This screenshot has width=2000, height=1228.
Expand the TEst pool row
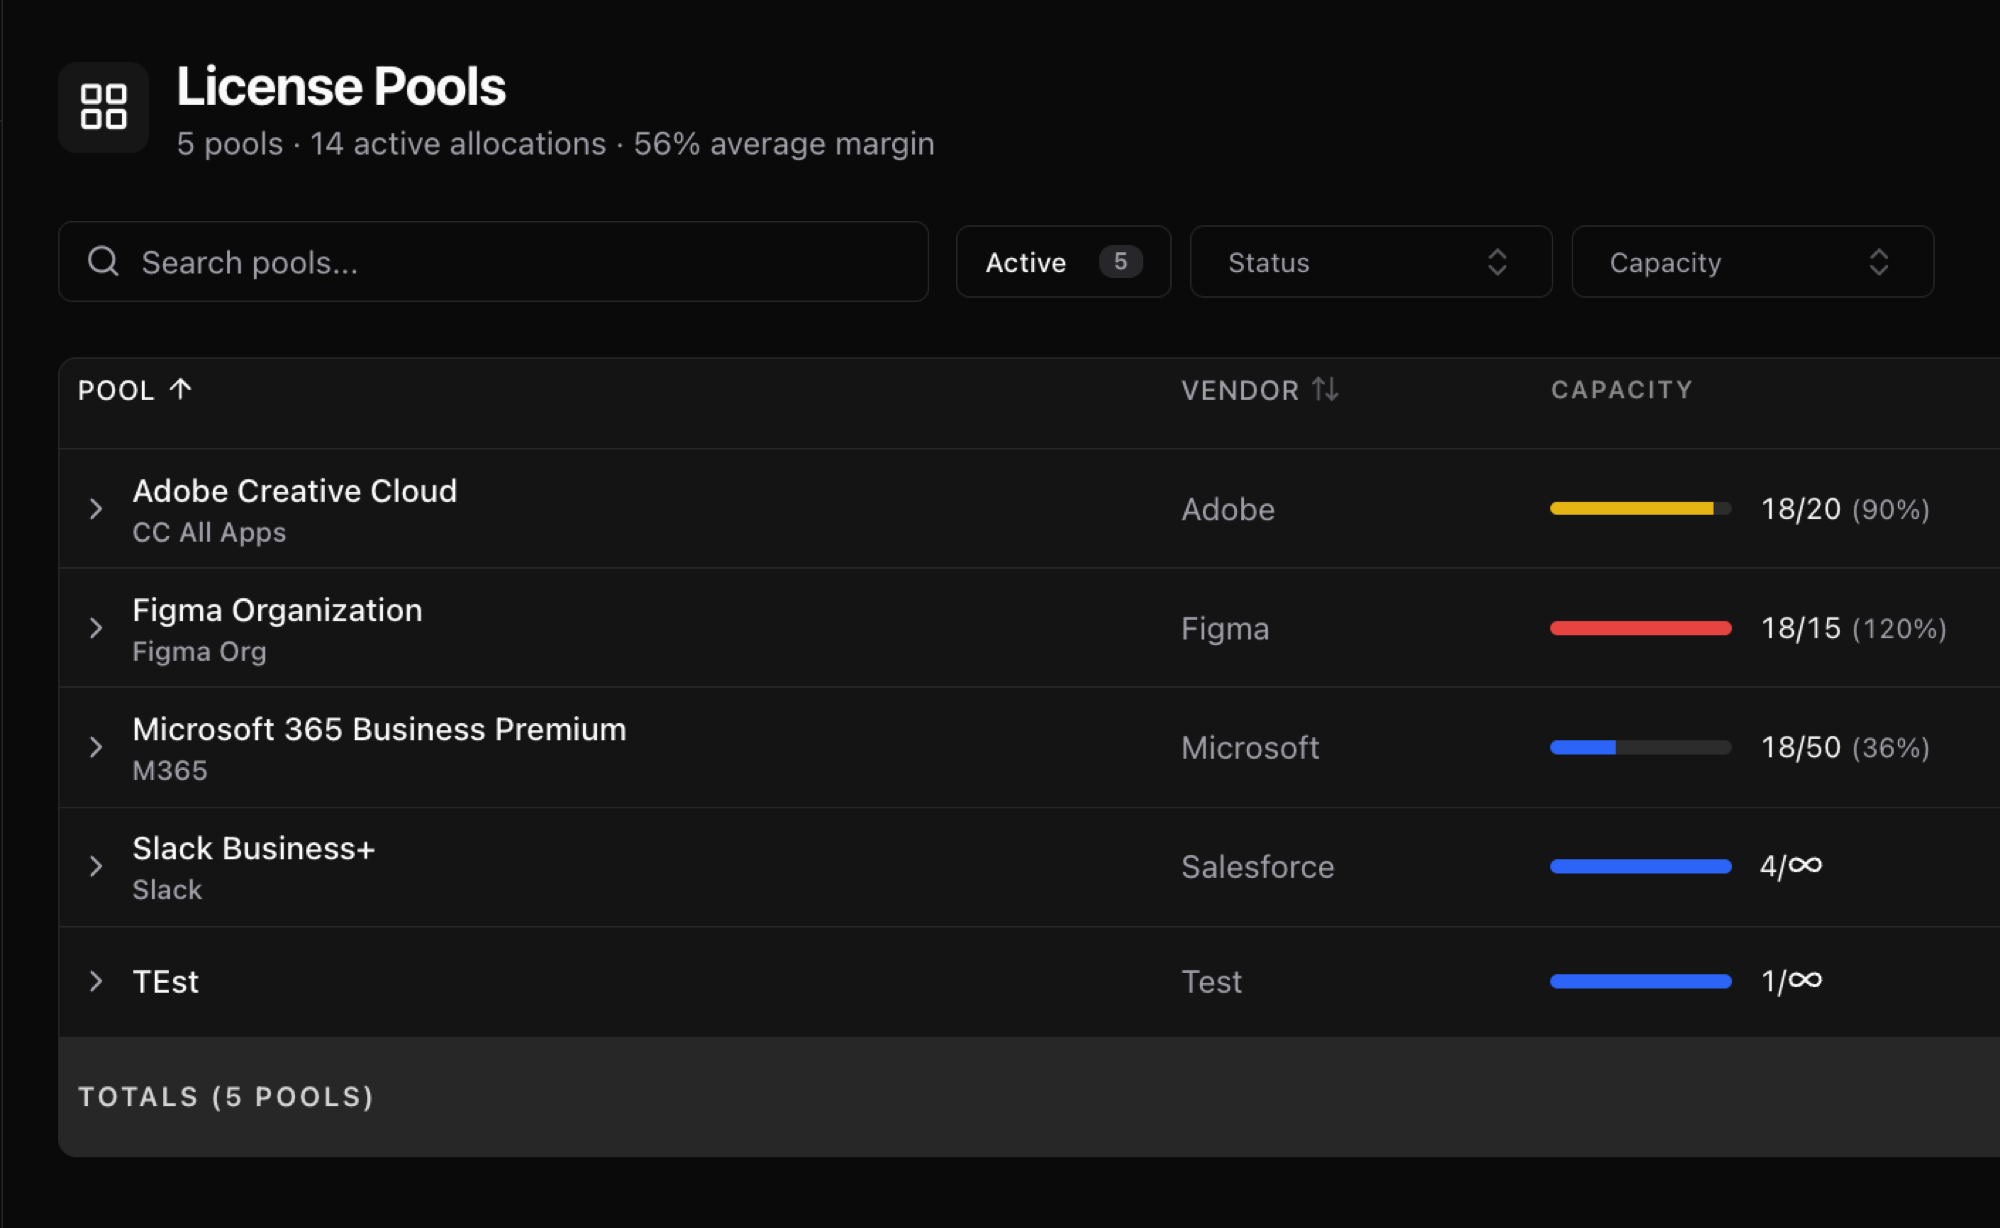[x=96, y=981]
